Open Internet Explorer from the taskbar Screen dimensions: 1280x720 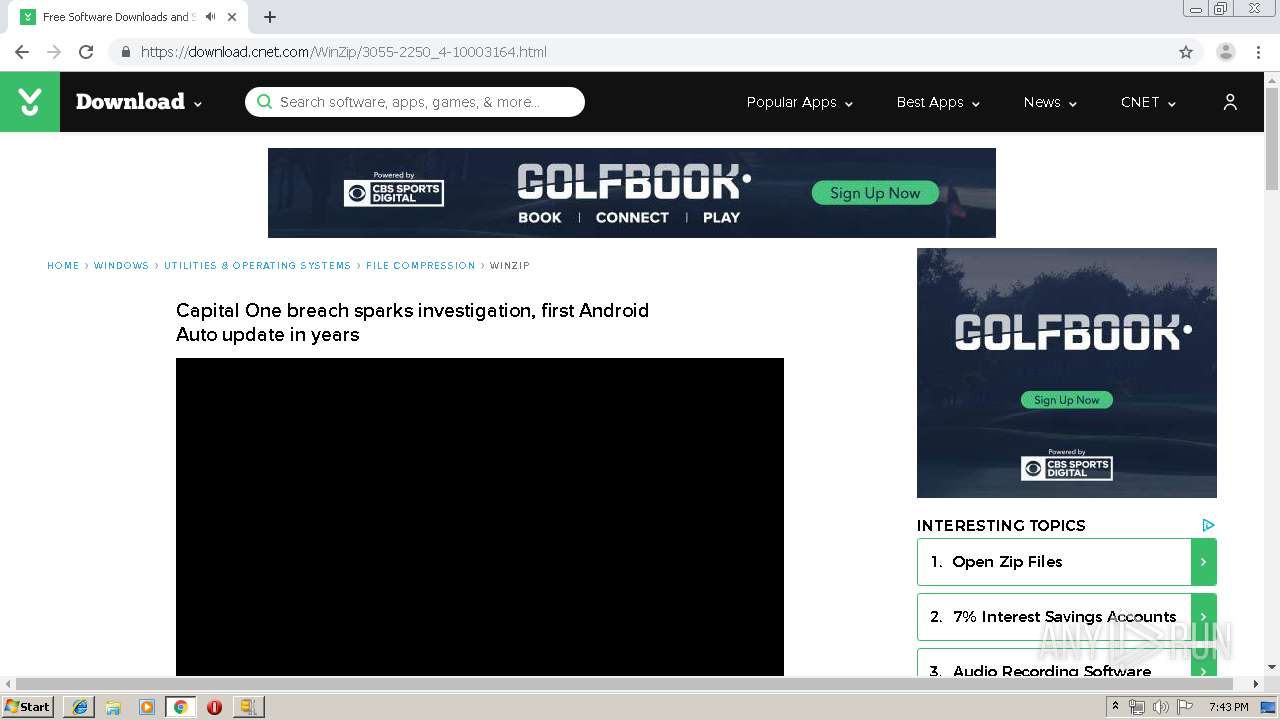click(79, 707)
